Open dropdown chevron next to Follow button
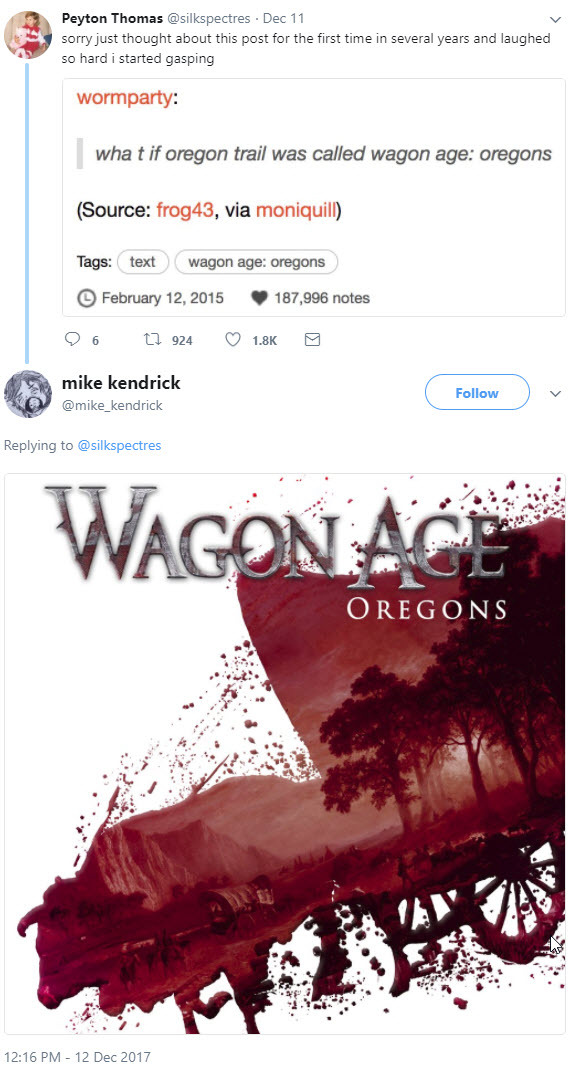 pos(555,394)
